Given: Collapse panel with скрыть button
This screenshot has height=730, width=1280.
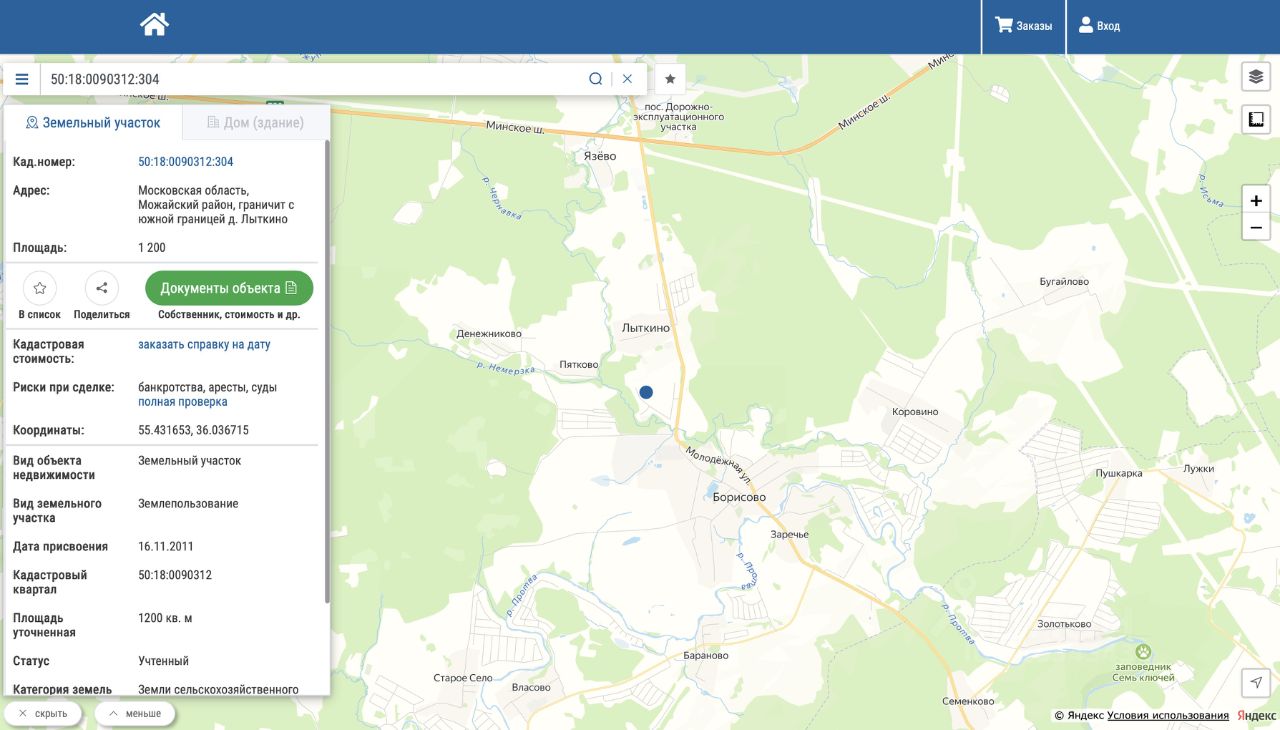Looking at the screenshot, I should (x=43, y=713).
